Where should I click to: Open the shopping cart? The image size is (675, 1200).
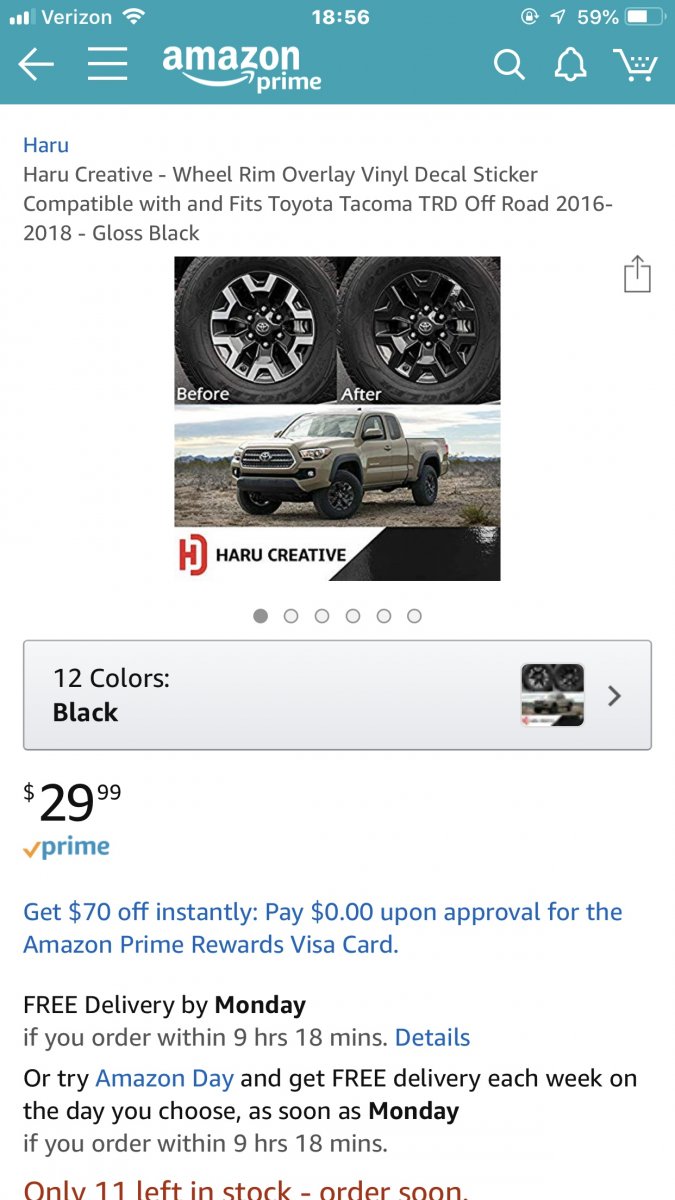pos(635,65)
